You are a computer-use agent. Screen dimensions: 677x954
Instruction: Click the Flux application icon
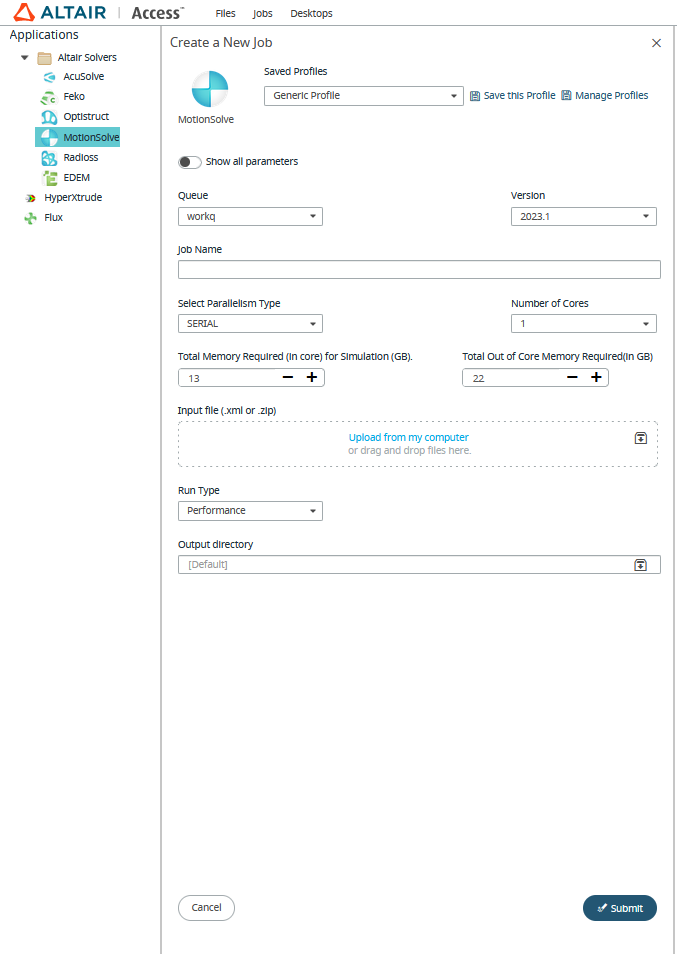[x=30, y=218]
